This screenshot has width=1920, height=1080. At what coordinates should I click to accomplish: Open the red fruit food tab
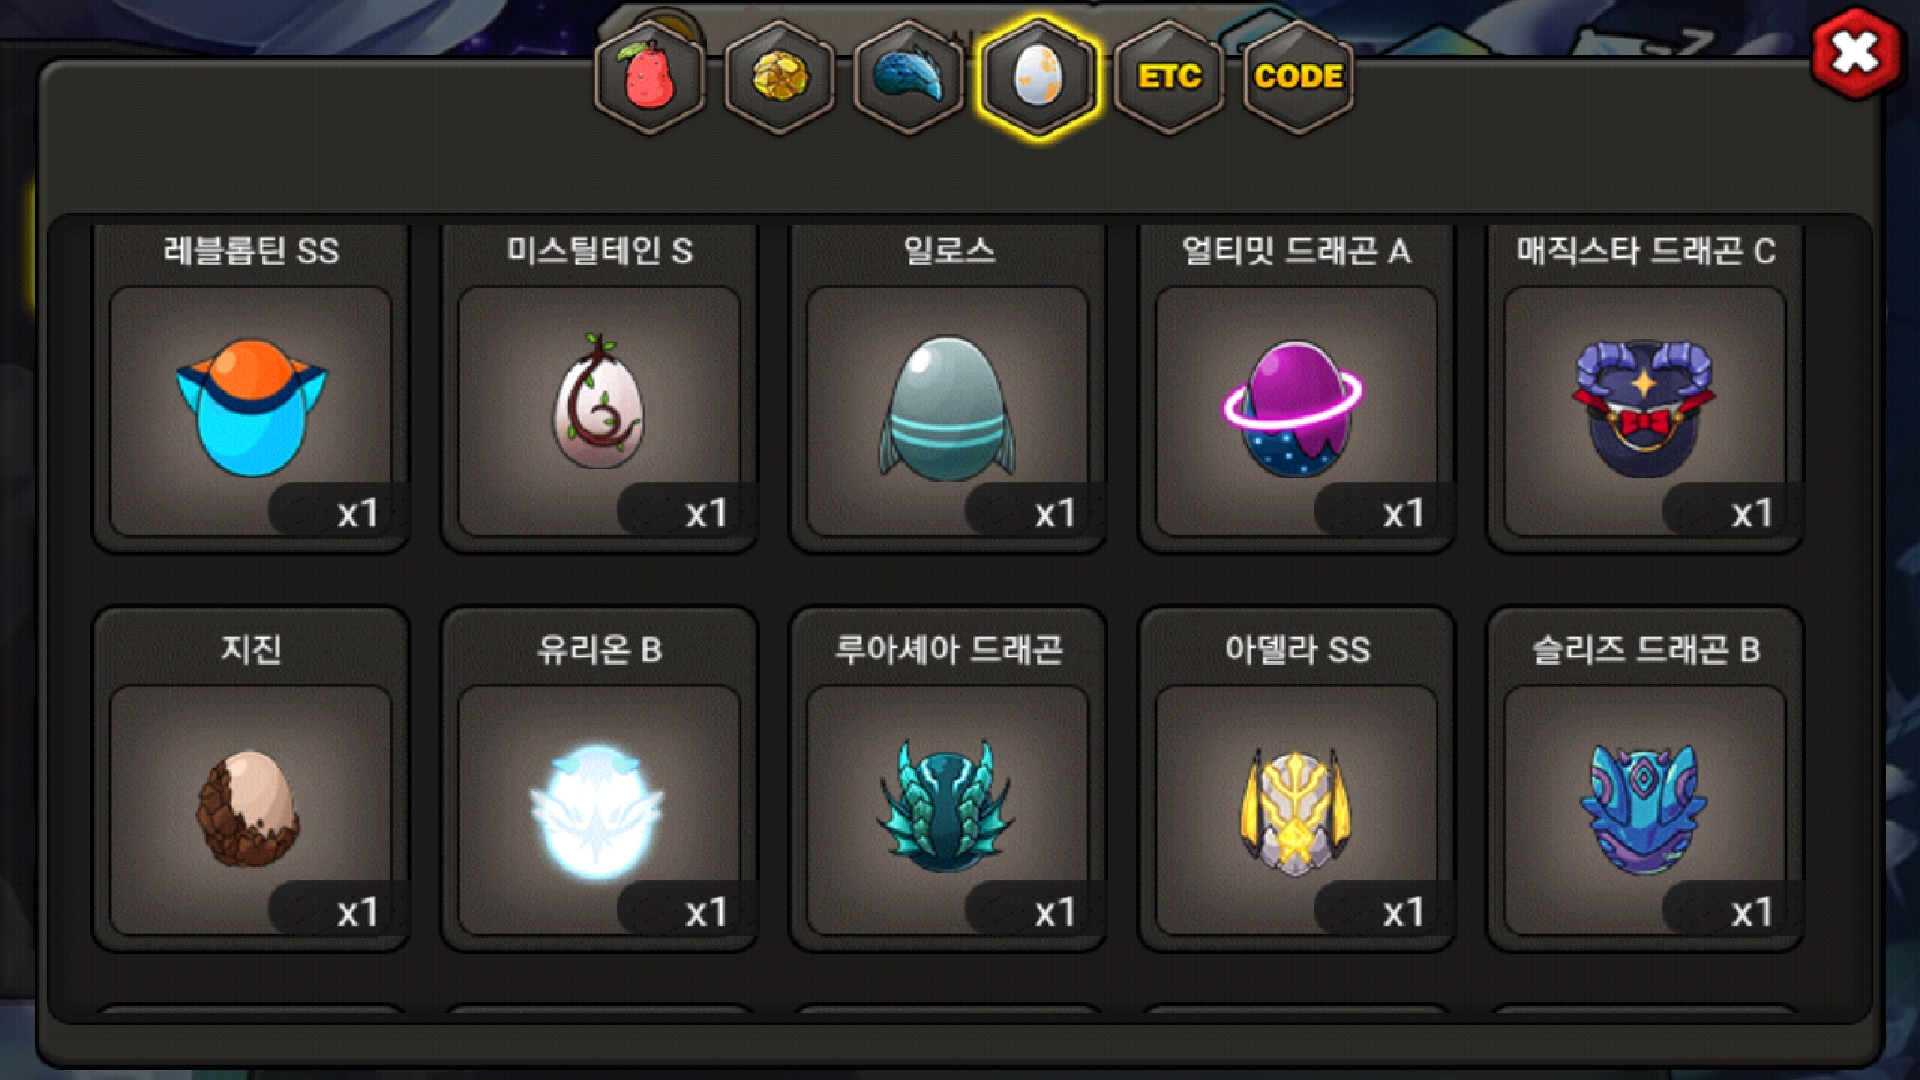tap(650, 78)
